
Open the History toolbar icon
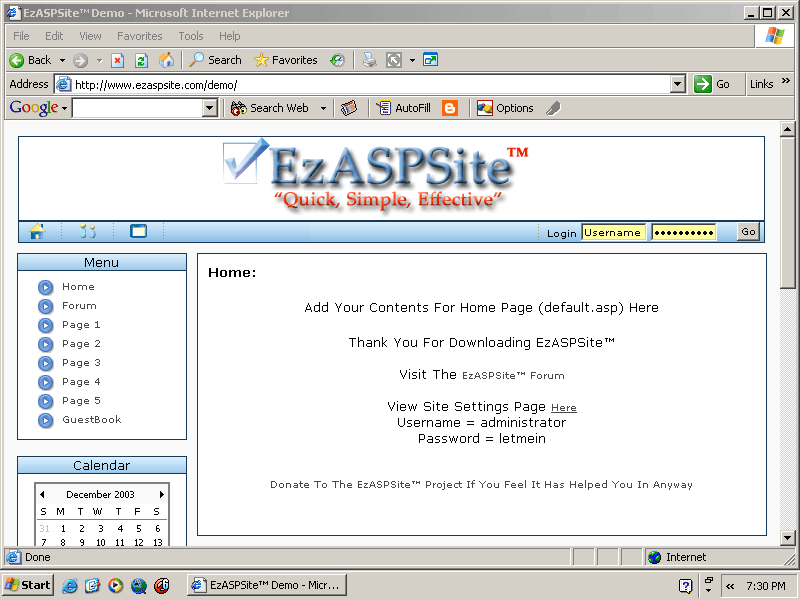pos(337,60)
